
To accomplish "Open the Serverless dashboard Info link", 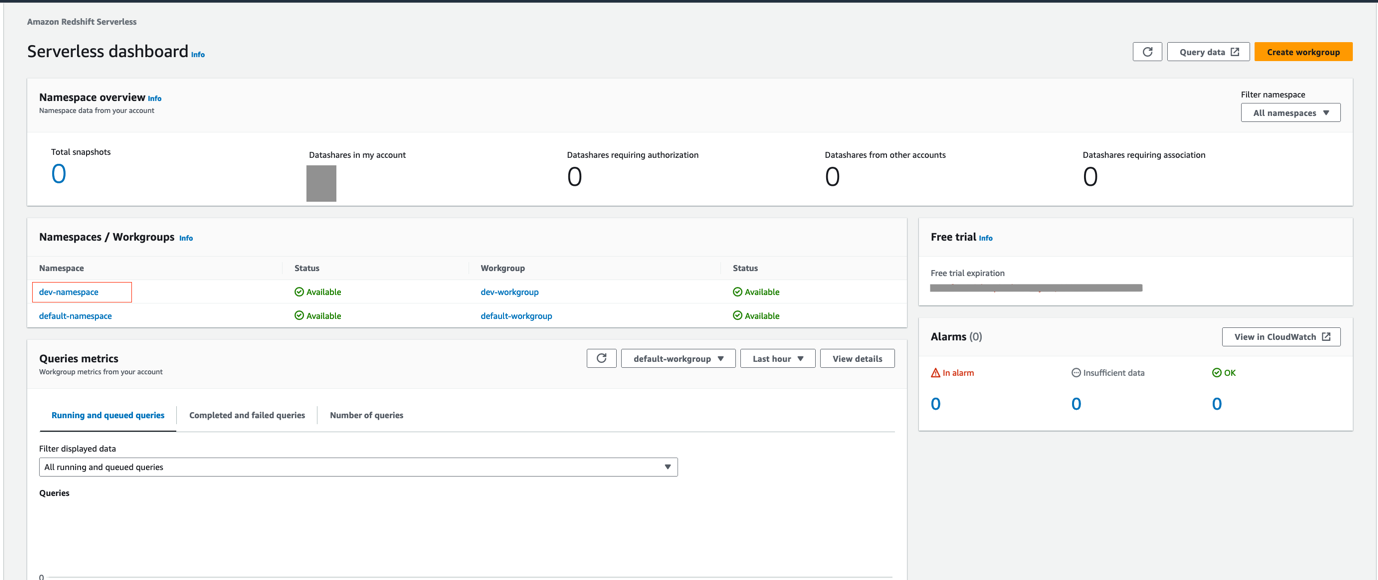I will (x=198, y=54).
